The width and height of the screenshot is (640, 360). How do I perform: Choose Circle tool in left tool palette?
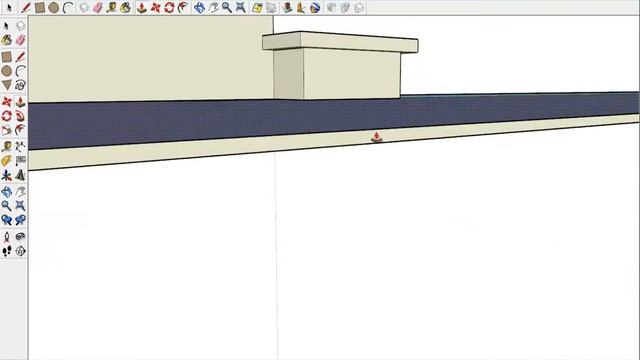(6, 71)
